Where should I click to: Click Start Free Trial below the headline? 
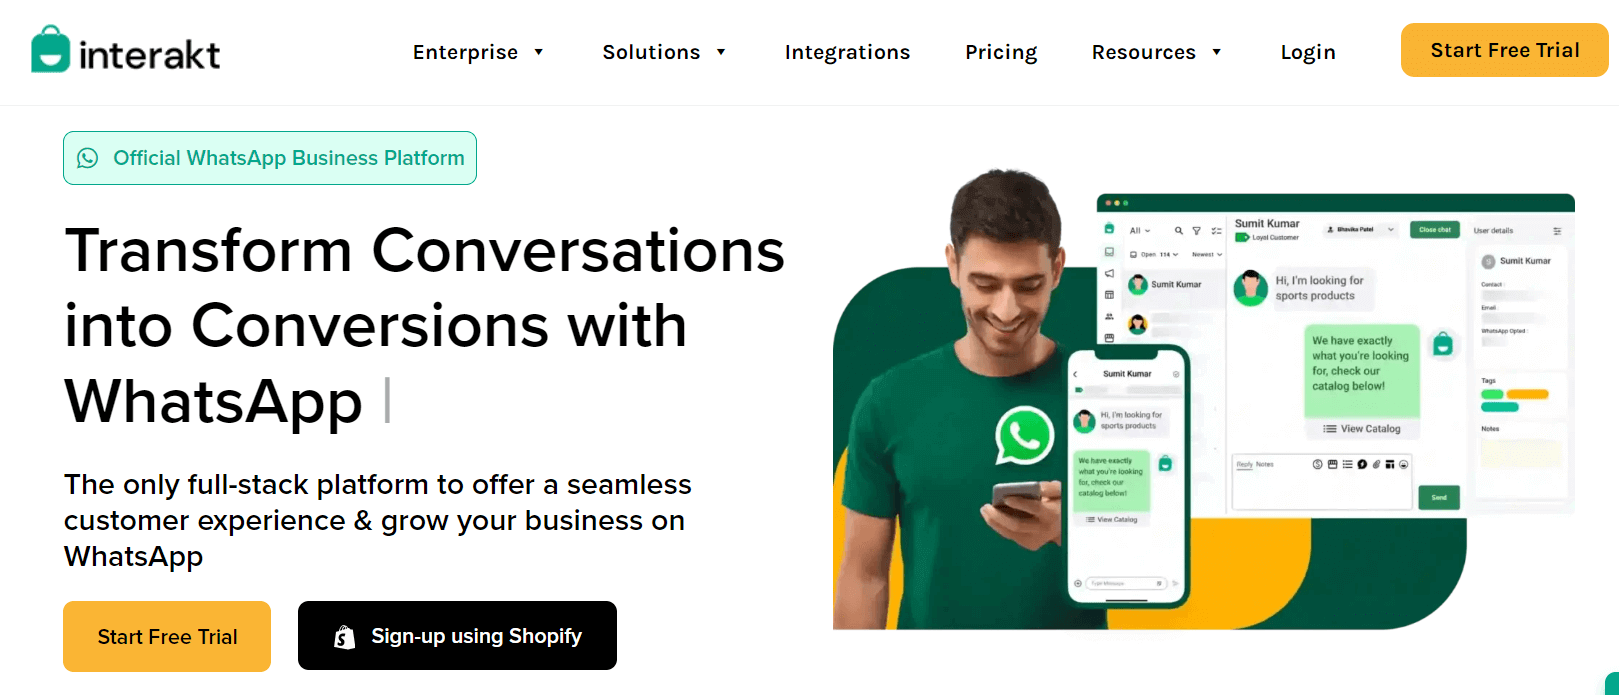(167, 636)
